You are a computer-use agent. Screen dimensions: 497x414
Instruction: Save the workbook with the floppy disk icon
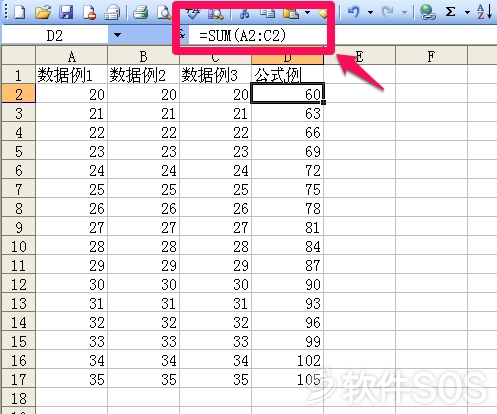pos(66,13)
